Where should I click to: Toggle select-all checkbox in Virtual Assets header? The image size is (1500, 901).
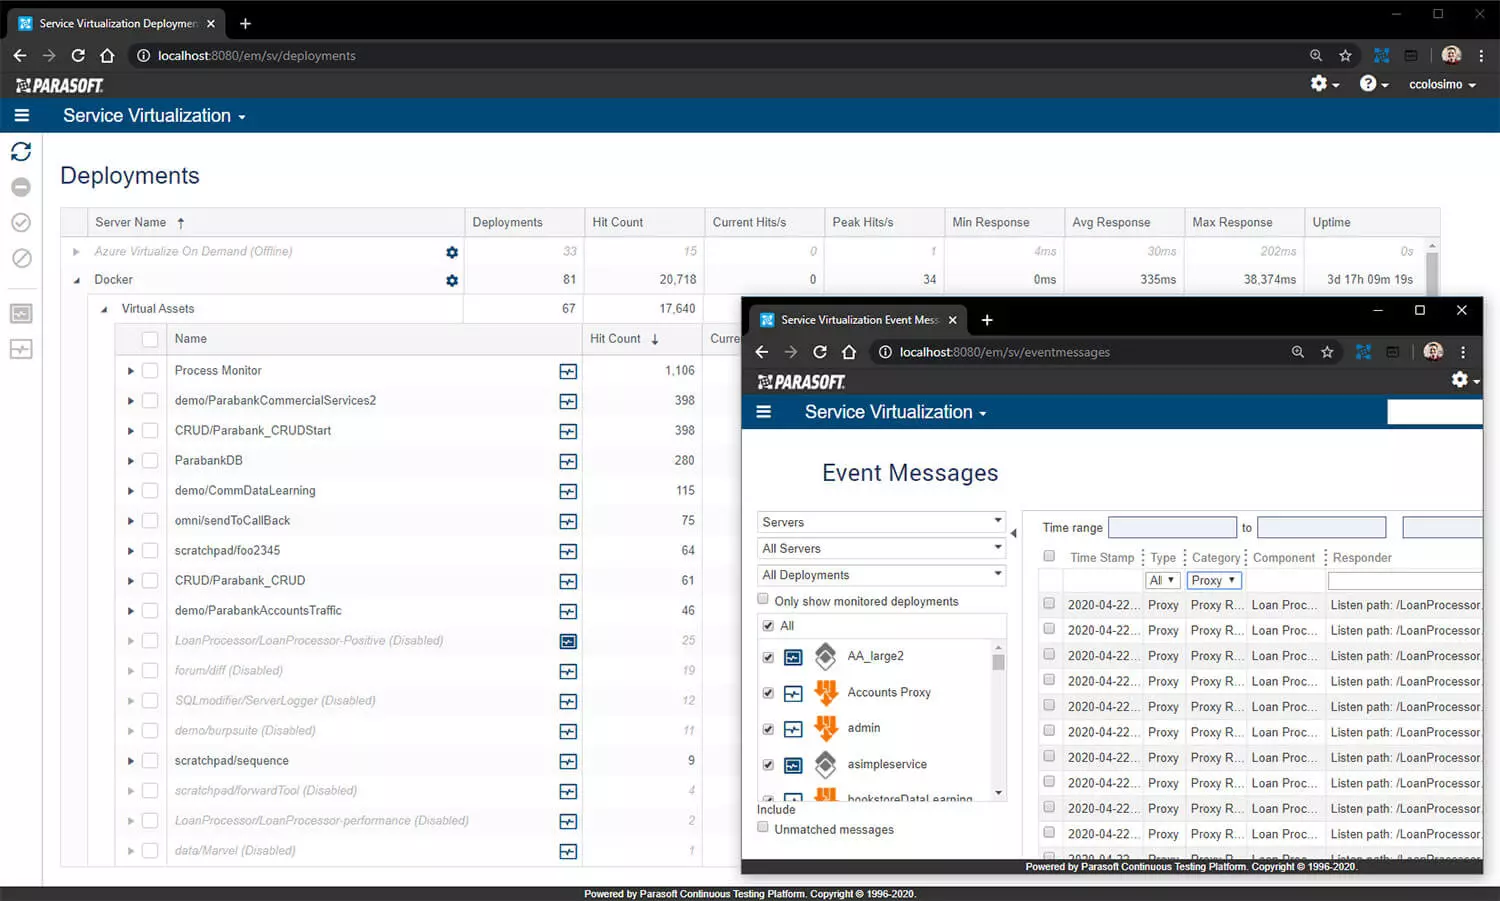150,339
